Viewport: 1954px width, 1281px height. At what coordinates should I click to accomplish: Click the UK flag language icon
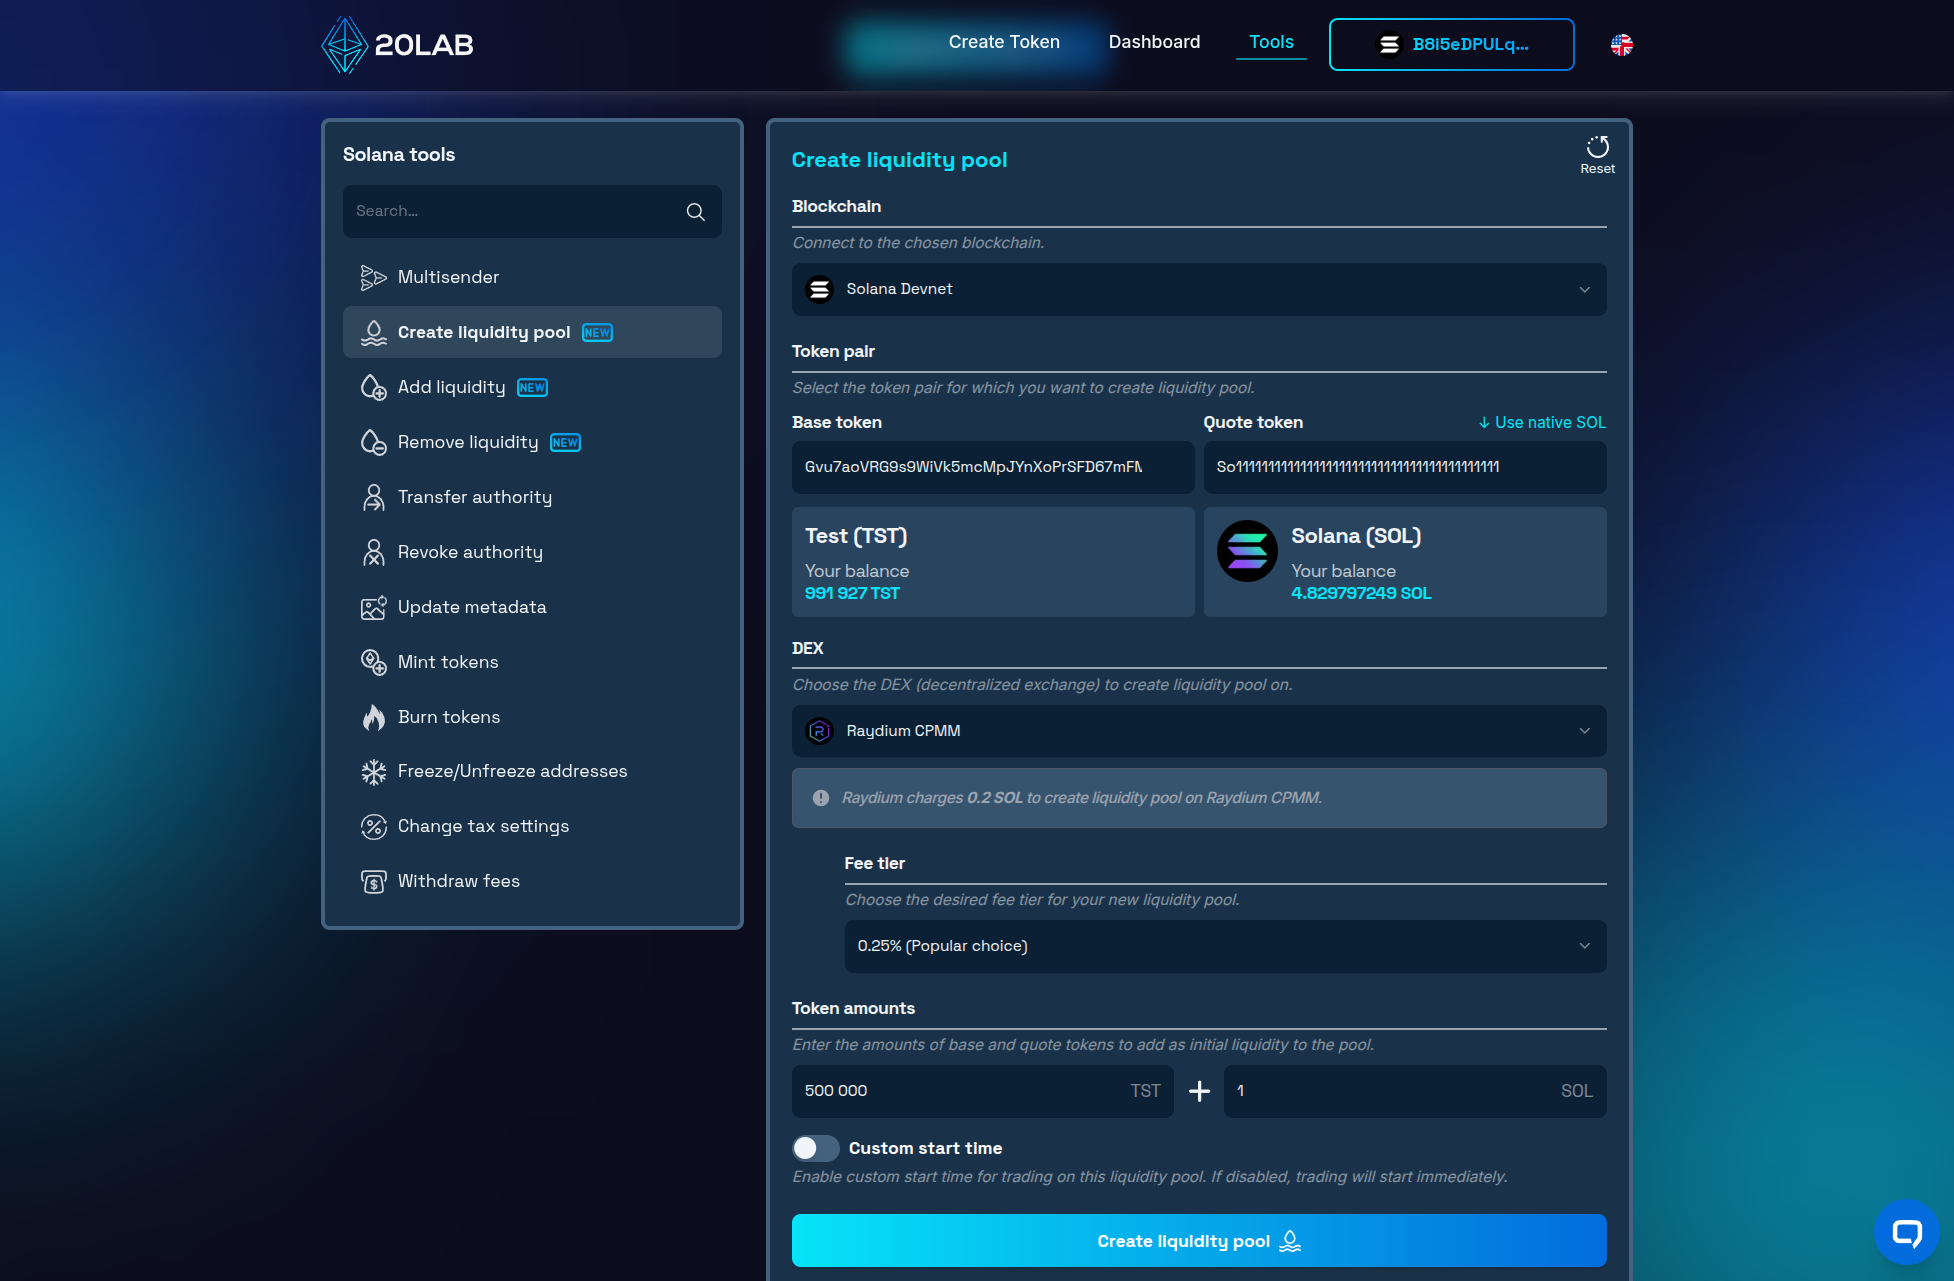pyautogui.click(x=1621, y=45)
